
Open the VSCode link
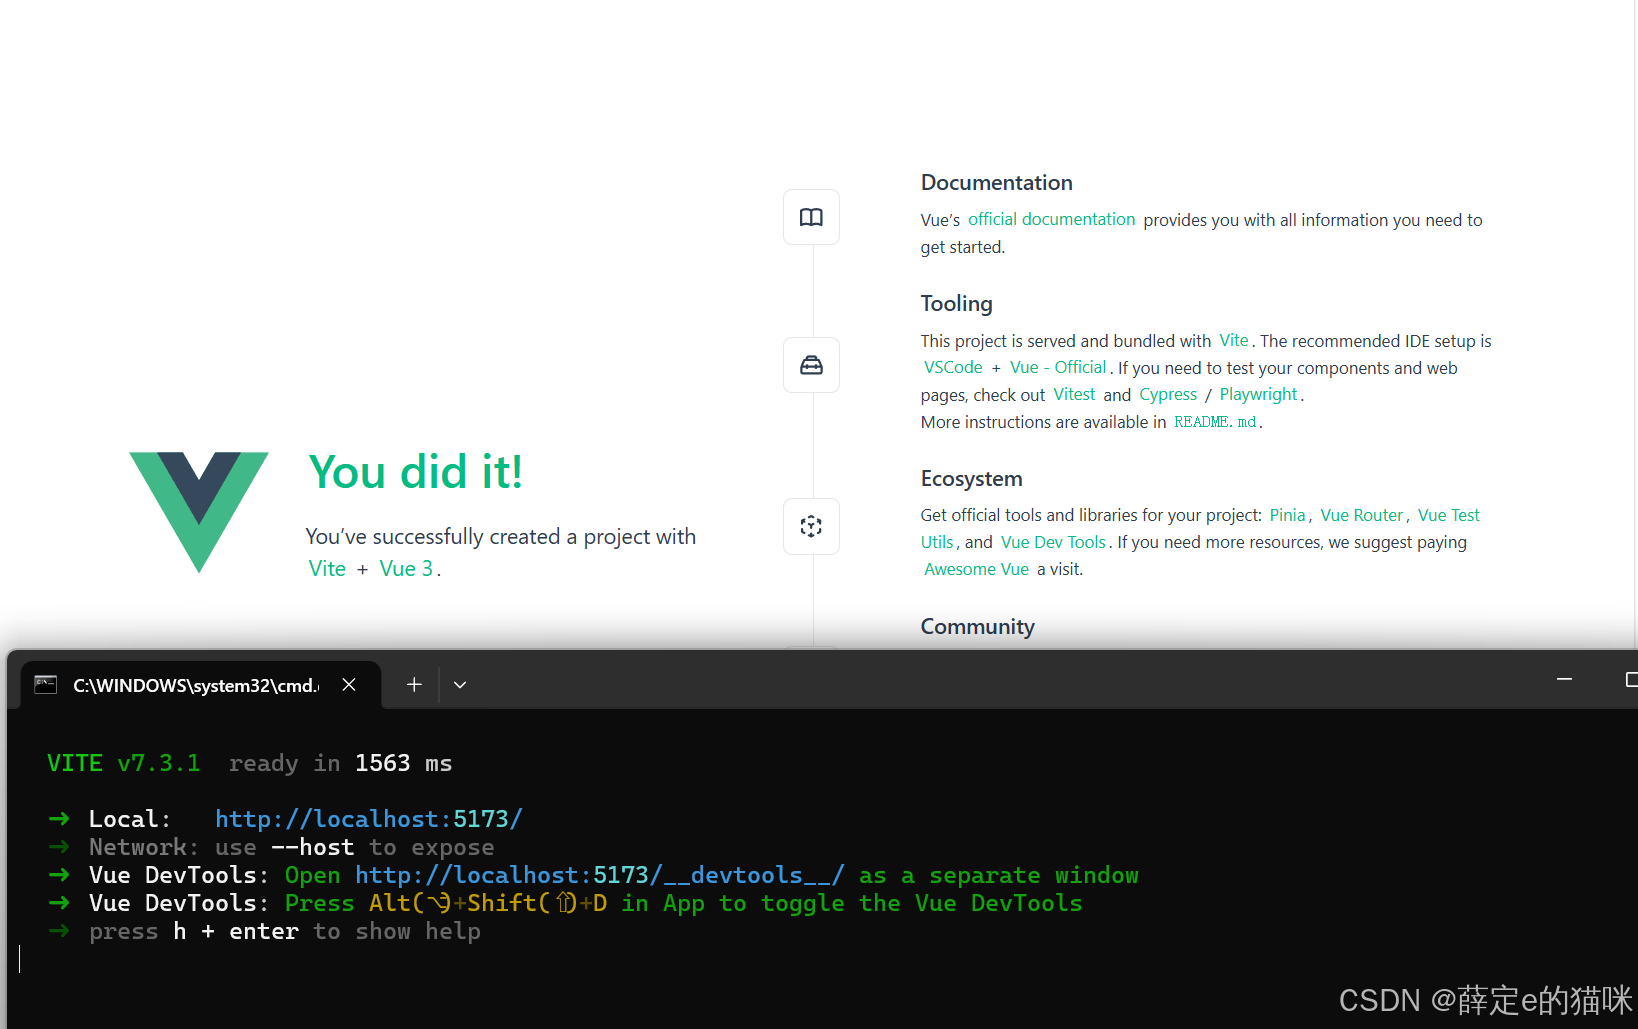pyautogui.click(x=953, y=367)
